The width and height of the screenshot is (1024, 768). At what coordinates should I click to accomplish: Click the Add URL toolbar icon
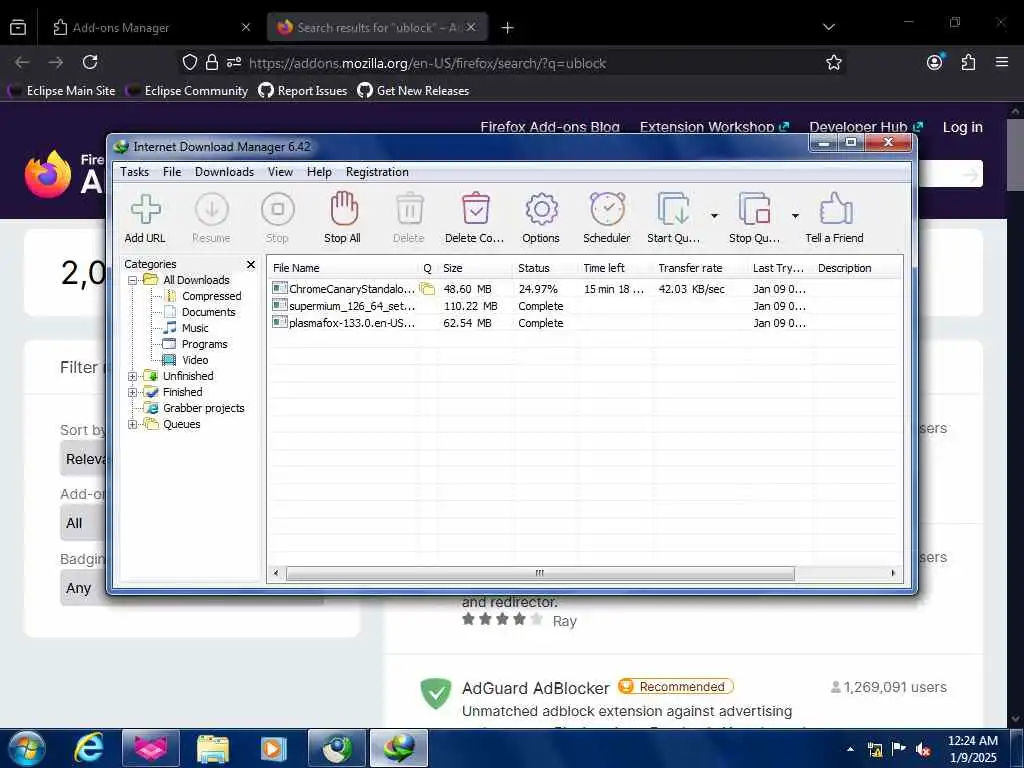[145, 218]
